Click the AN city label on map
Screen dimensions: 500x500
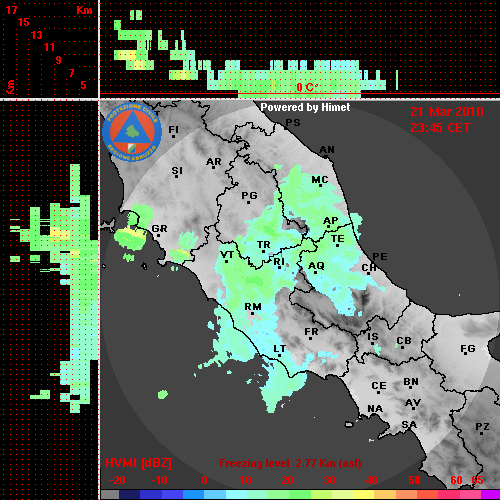(x=327, y=150)
